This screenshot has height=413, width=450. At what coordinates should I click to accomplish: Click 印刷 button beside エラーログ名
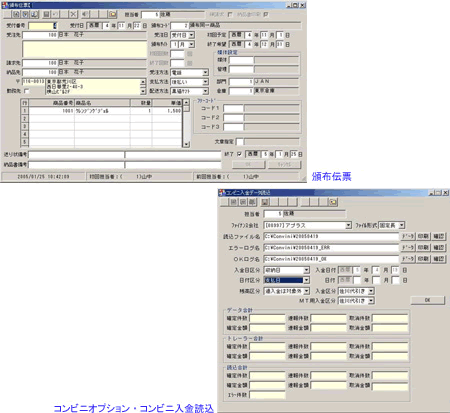pyautogui.click(x=423, y=248)
